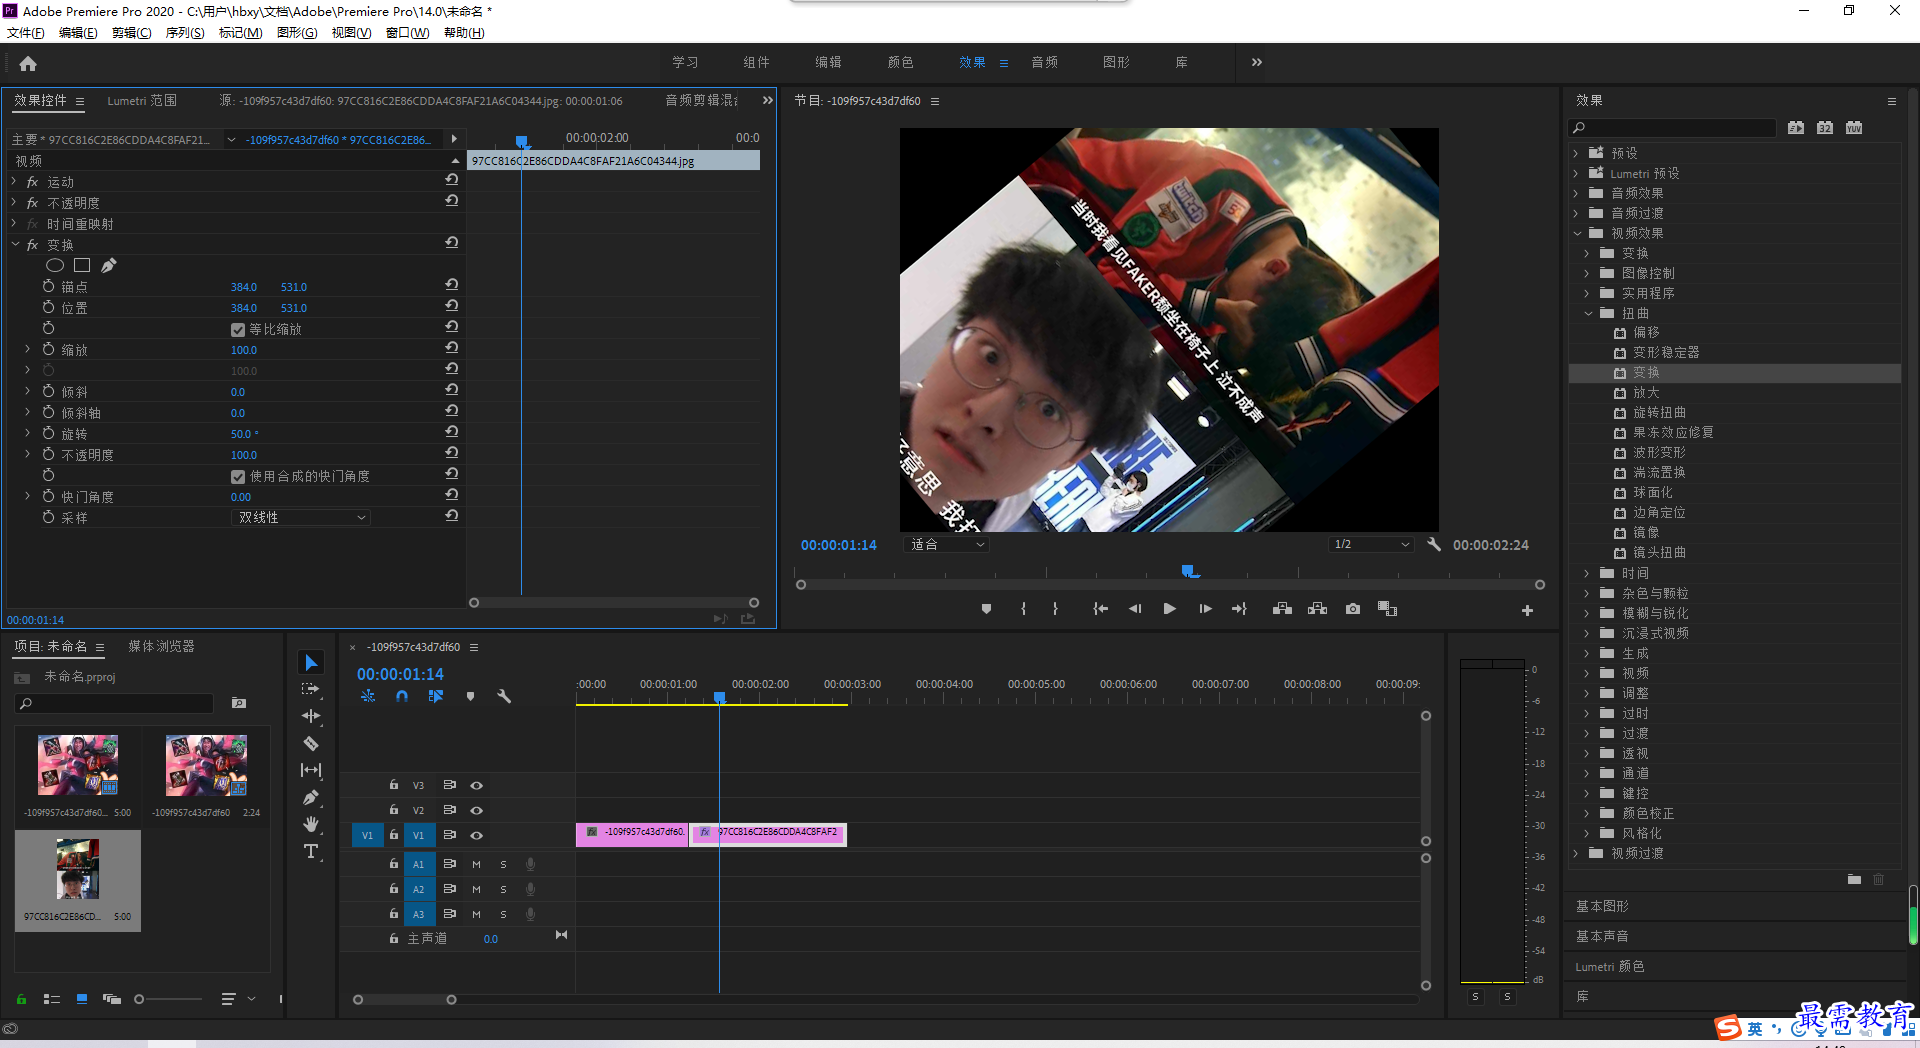The height and width of the screenshot is (1048, 1920).
Task: Select the Type tool
Action: pos(311,851)
